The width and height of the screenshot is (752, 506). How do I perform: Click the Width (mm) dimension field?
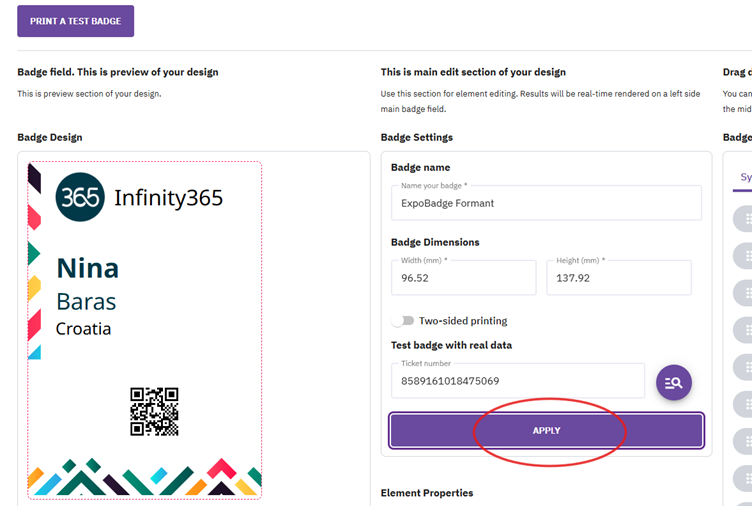463,278
